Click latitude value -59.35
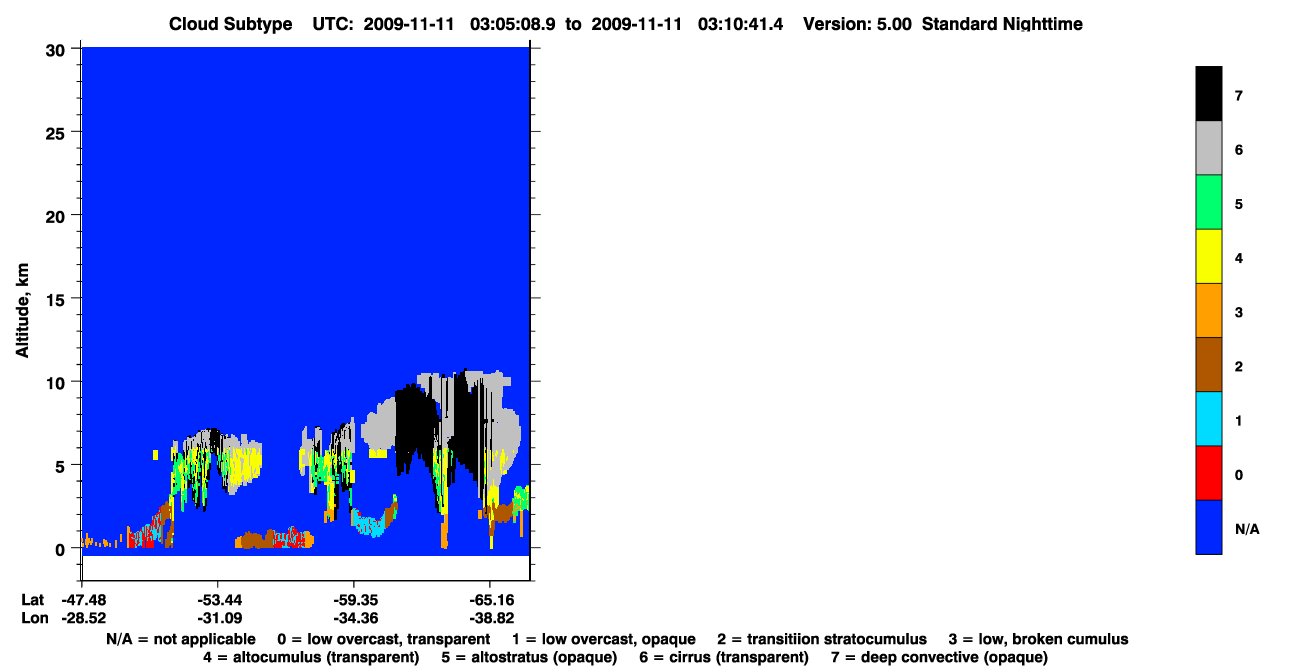Screen dimensions: 1300x667 (x=354, y=600)
